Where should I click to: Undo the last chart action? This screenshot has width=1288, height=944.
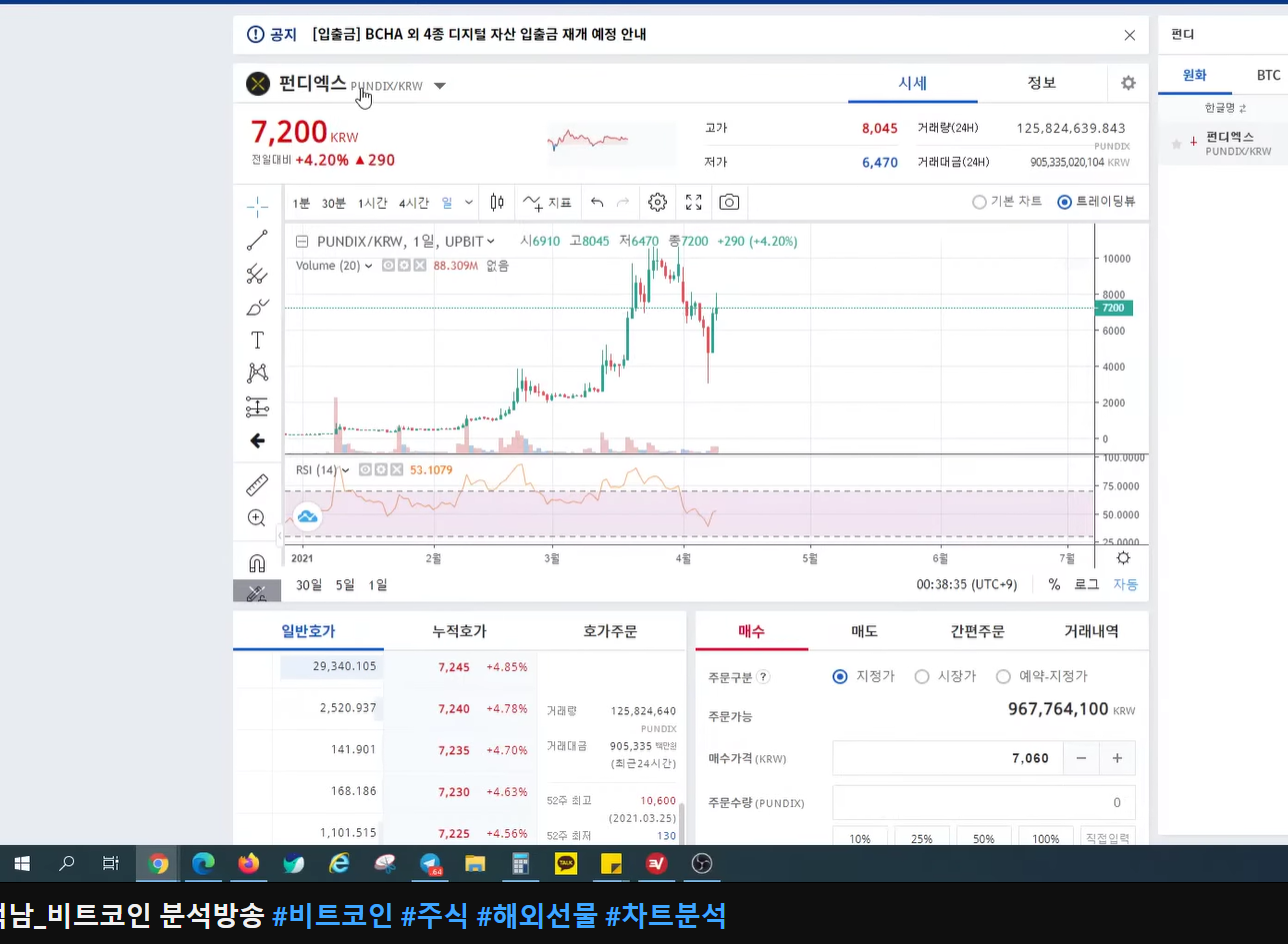(x=597, y=202)
